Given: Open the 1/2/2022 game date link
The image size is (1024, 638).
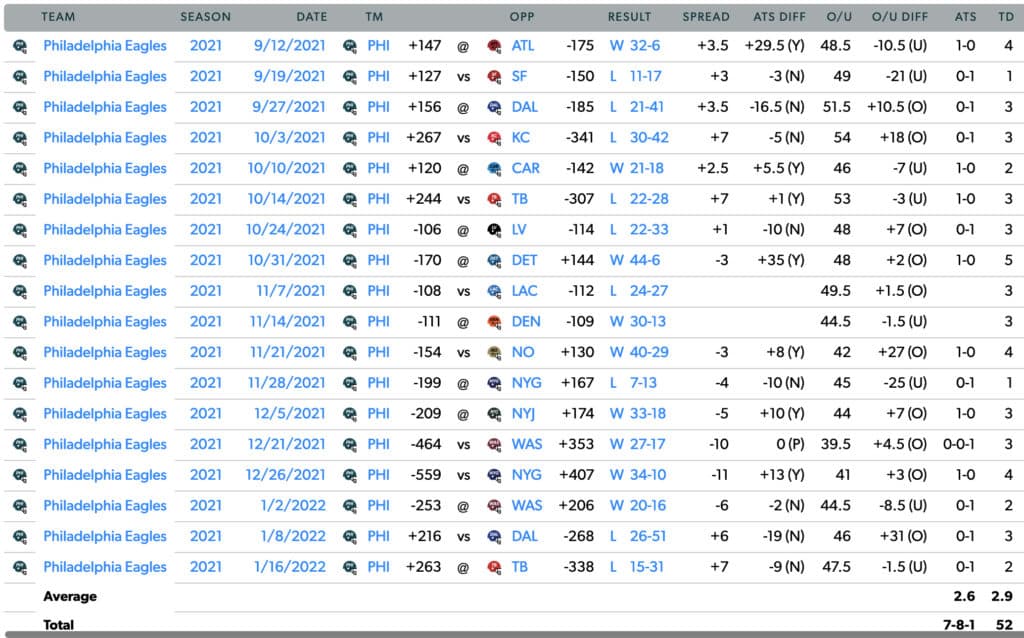Looking at the screenshot, I should coord(293,506).
